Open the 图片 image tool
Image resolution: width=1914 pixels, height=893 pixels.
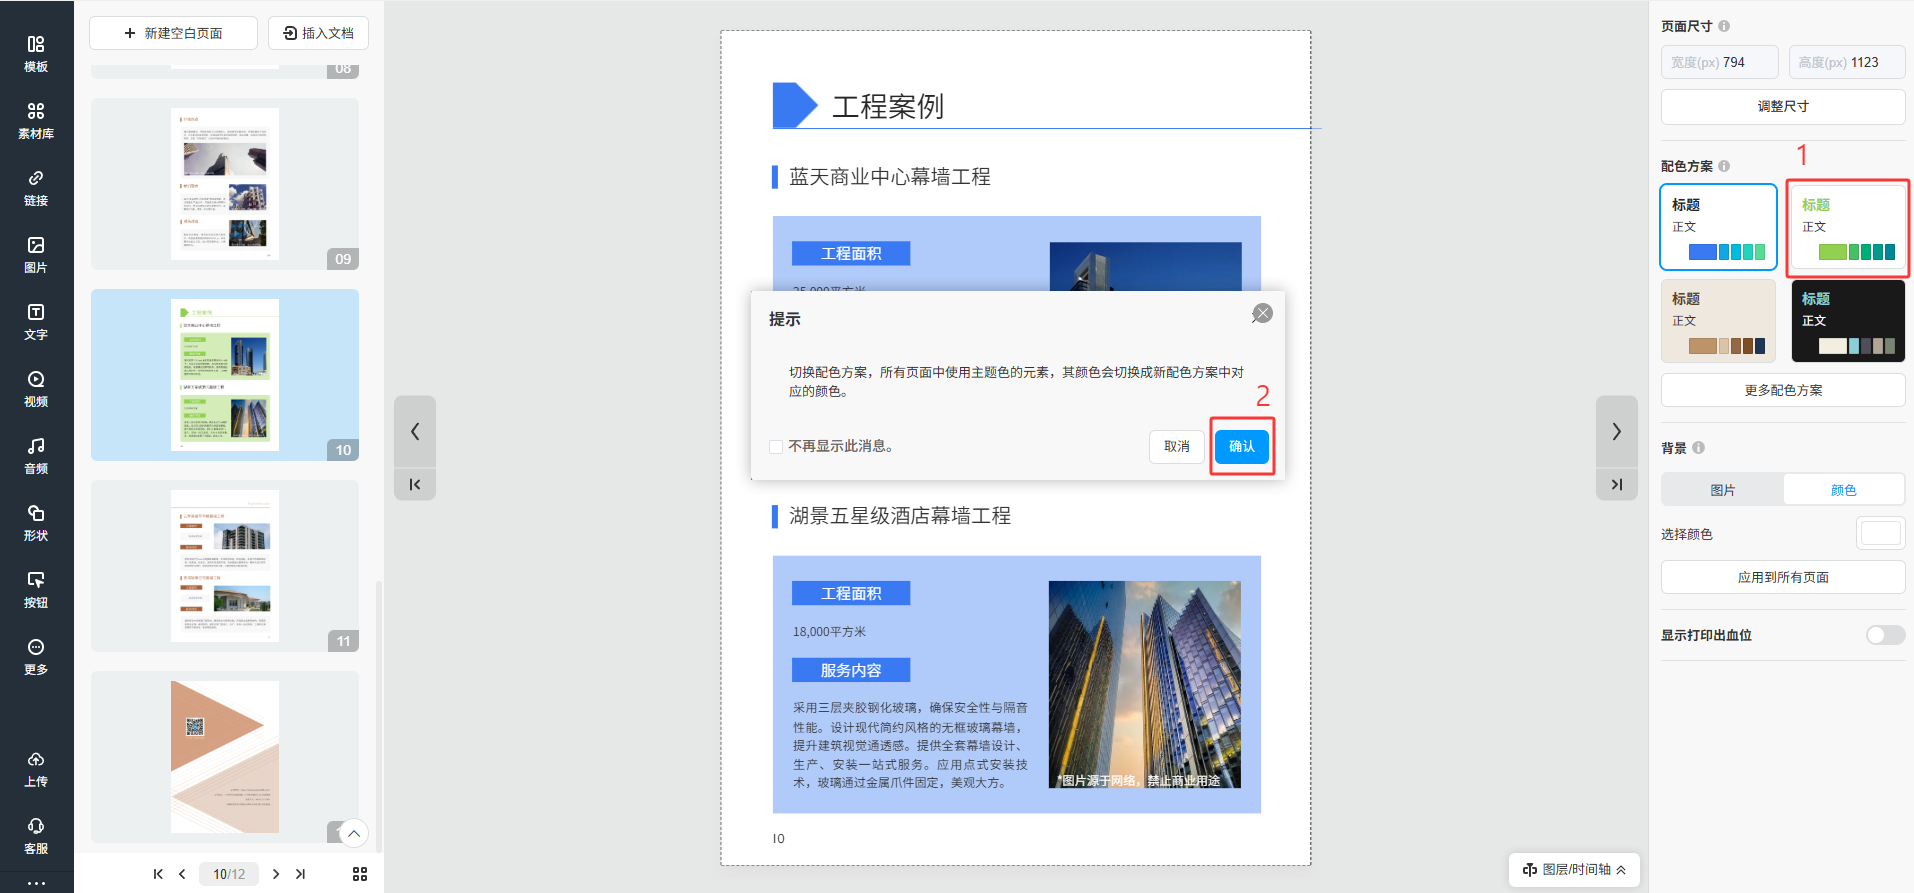pos(36,255)
